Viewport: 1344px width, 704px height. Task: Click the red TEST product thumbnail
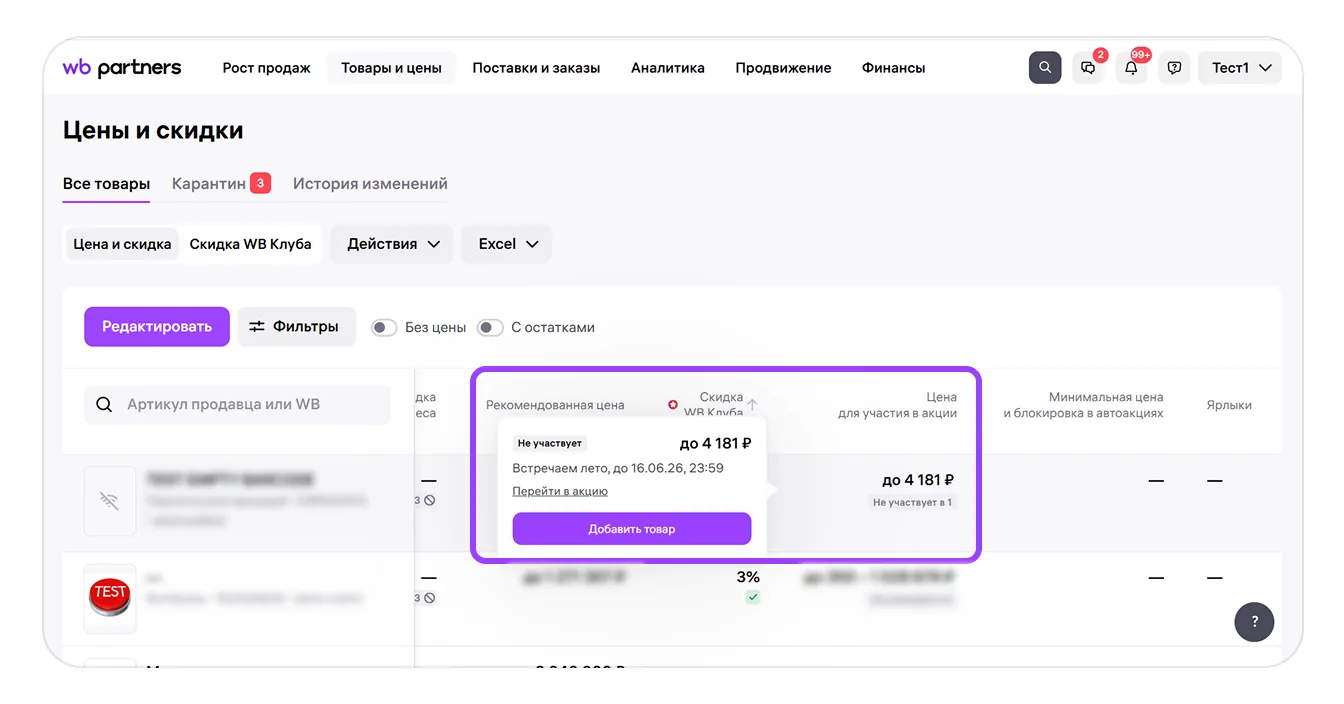coord(110,598)
